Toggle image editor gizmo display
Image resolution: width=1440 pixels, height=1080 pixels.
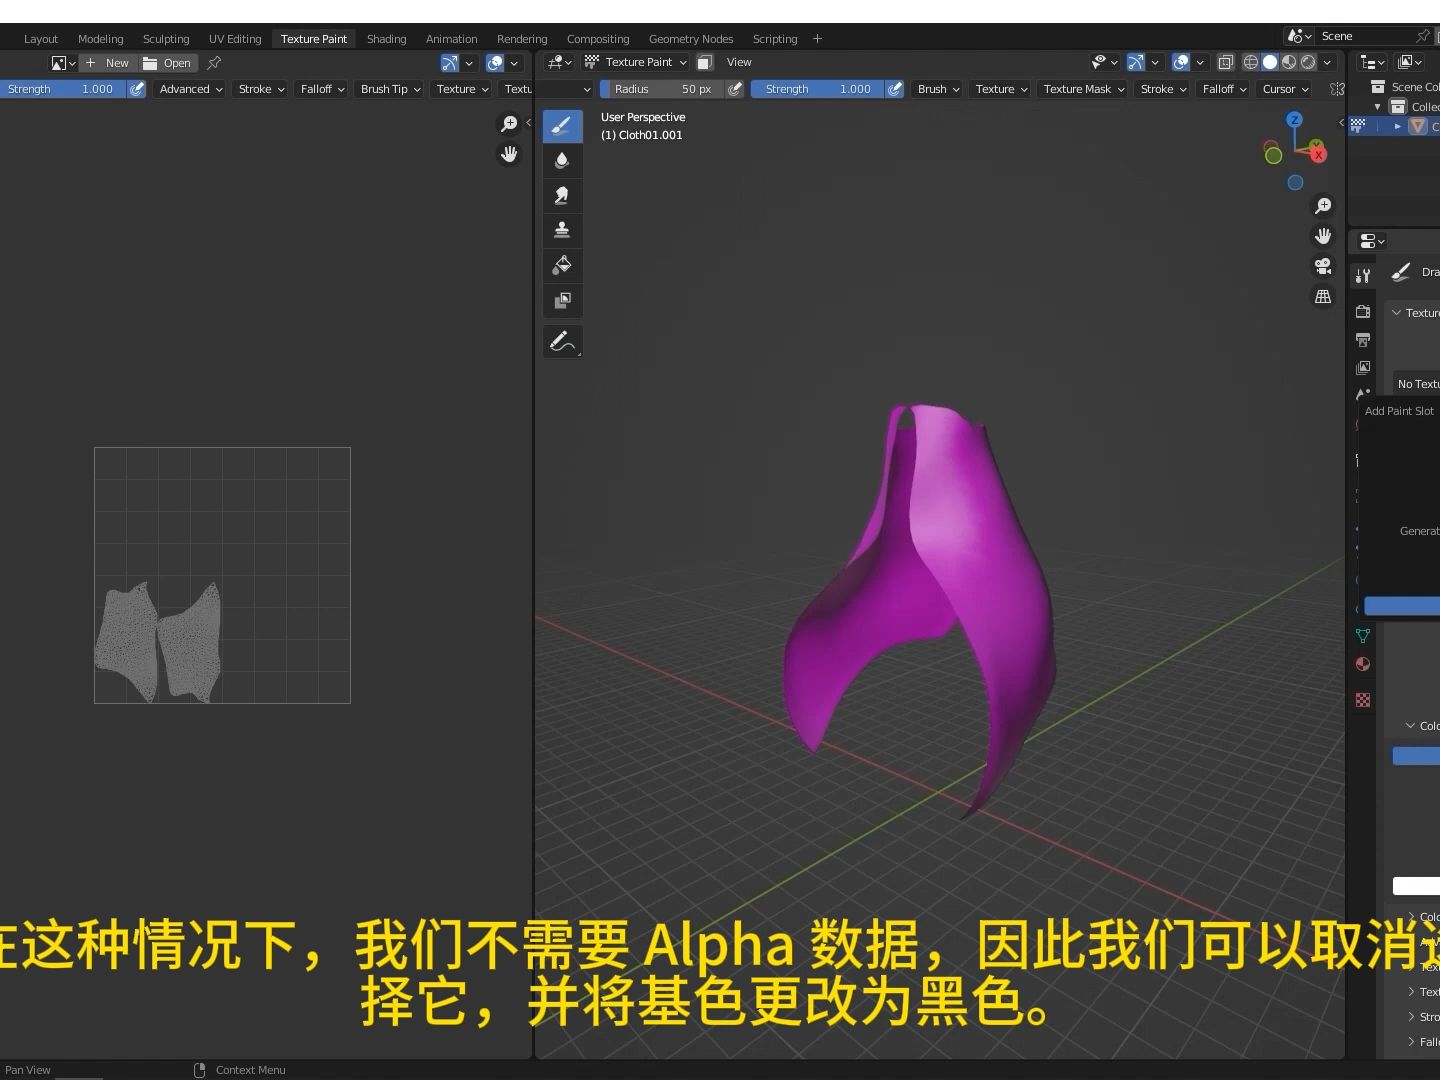tap(450, 63)
